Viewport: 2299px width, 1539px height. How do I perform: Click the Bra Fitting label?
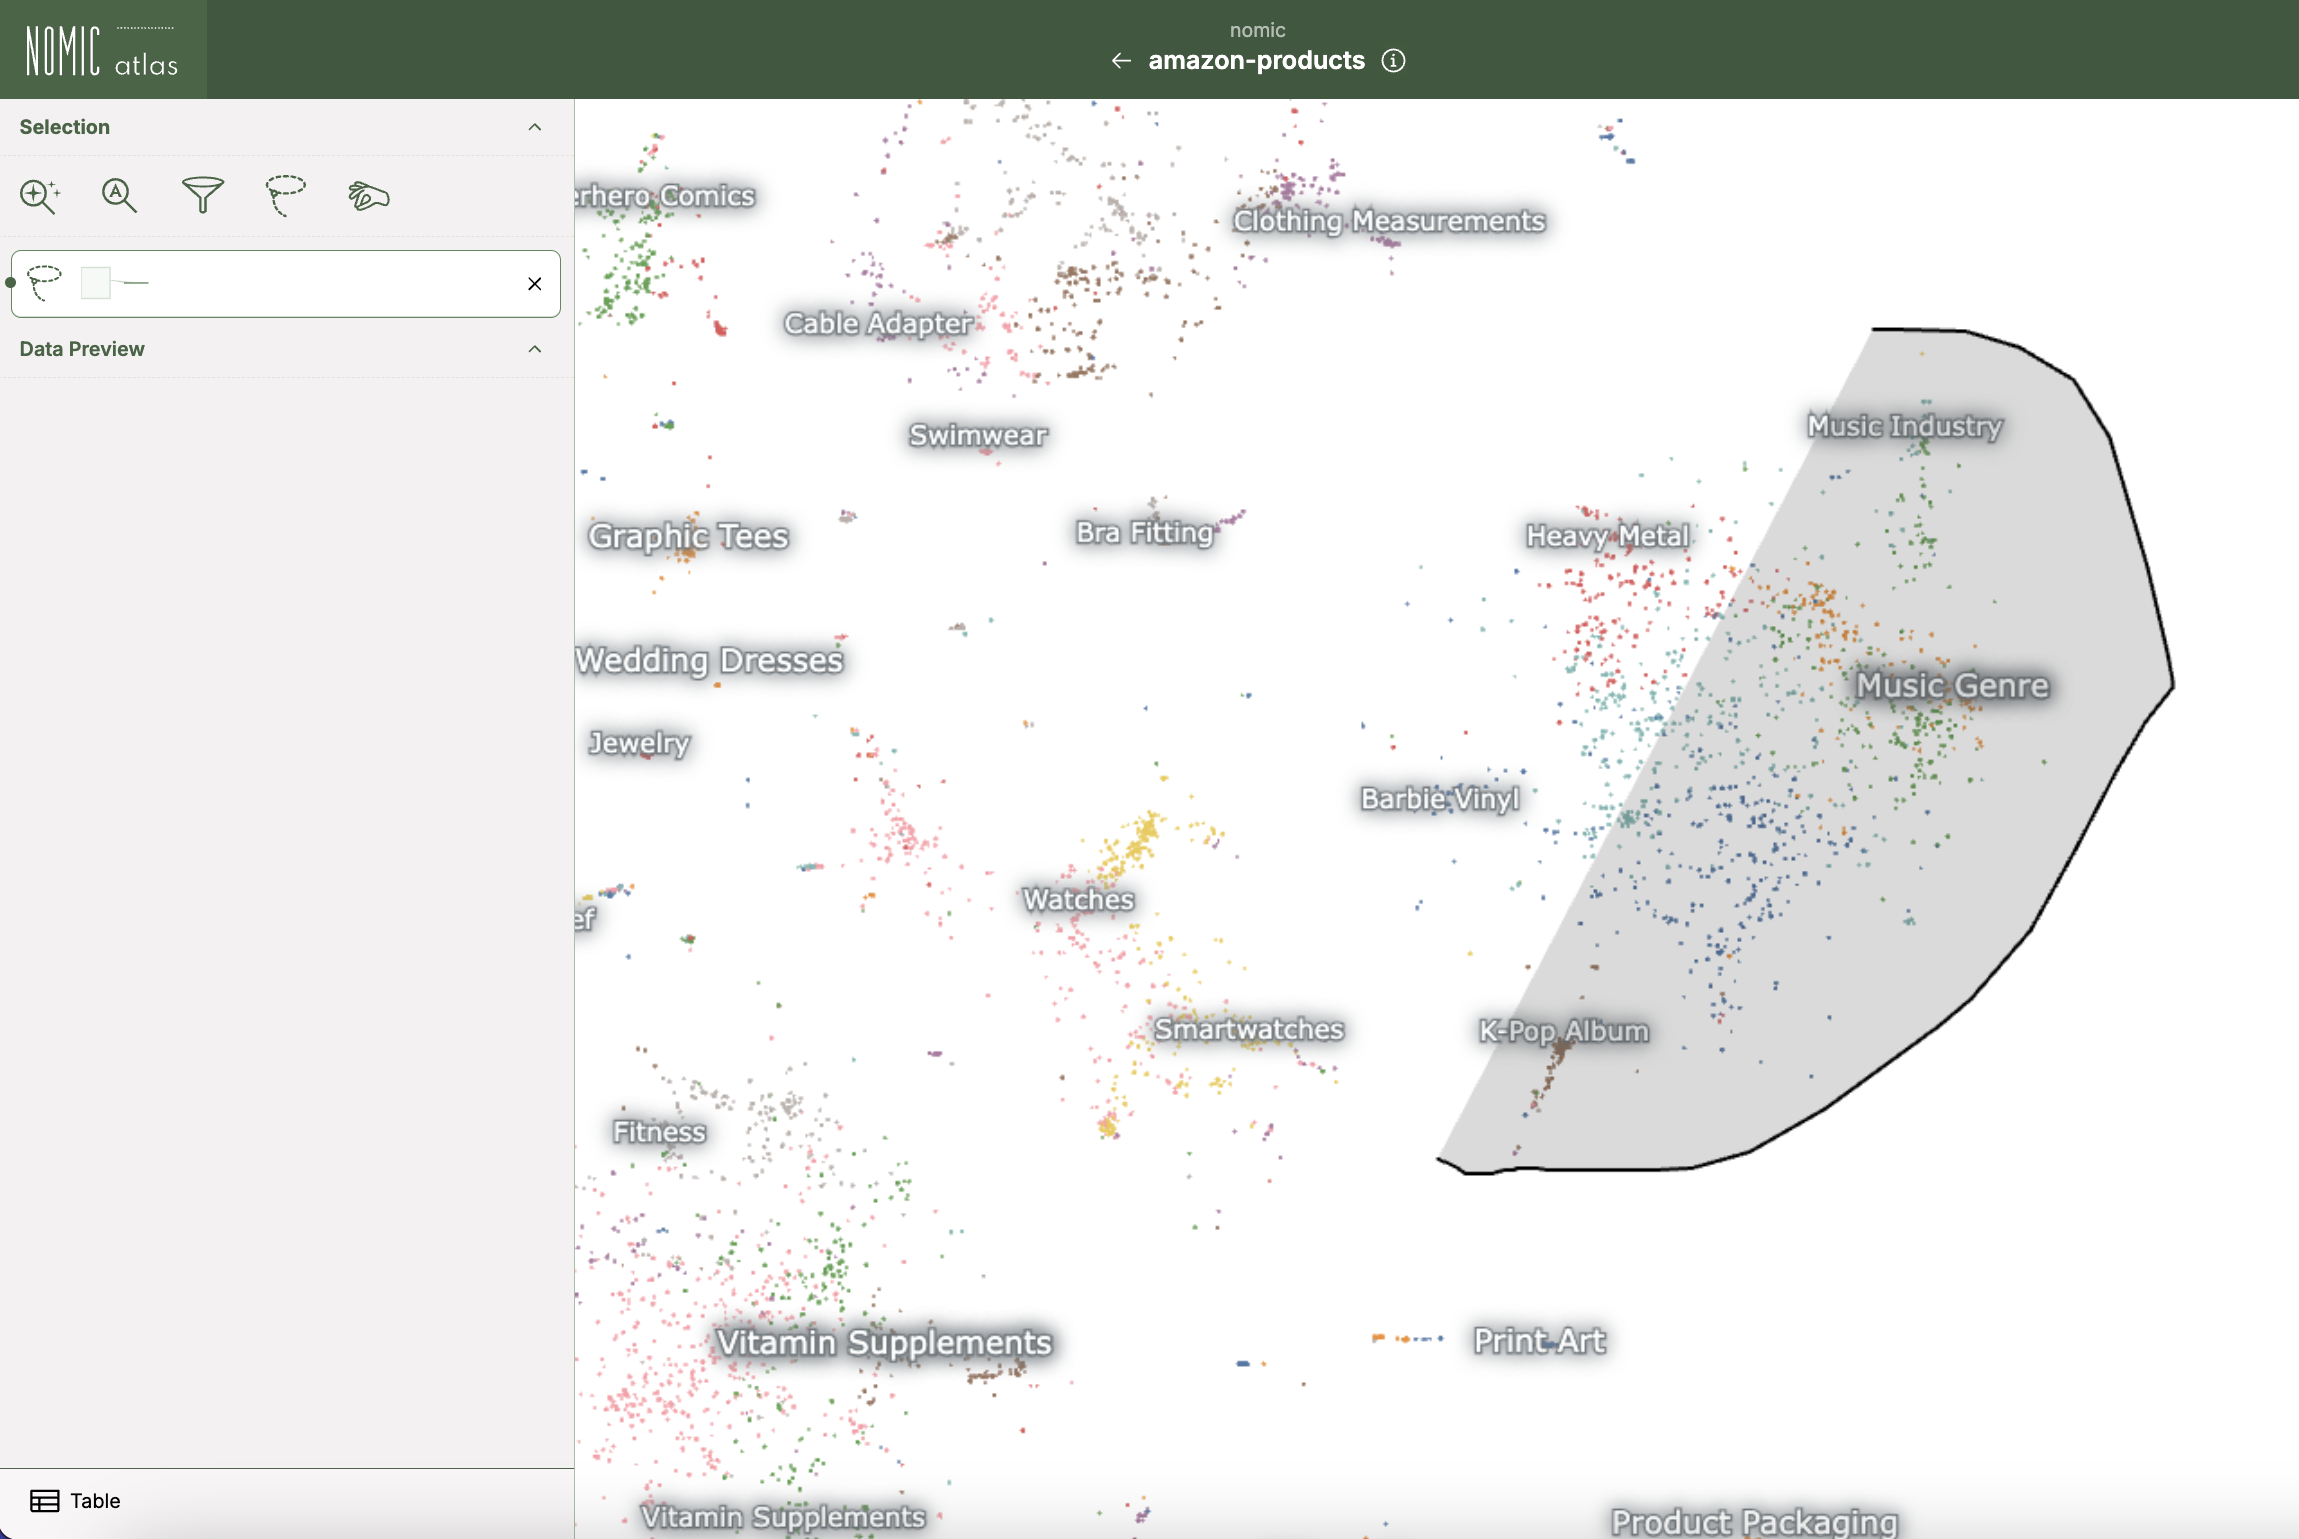point(1145,532)
